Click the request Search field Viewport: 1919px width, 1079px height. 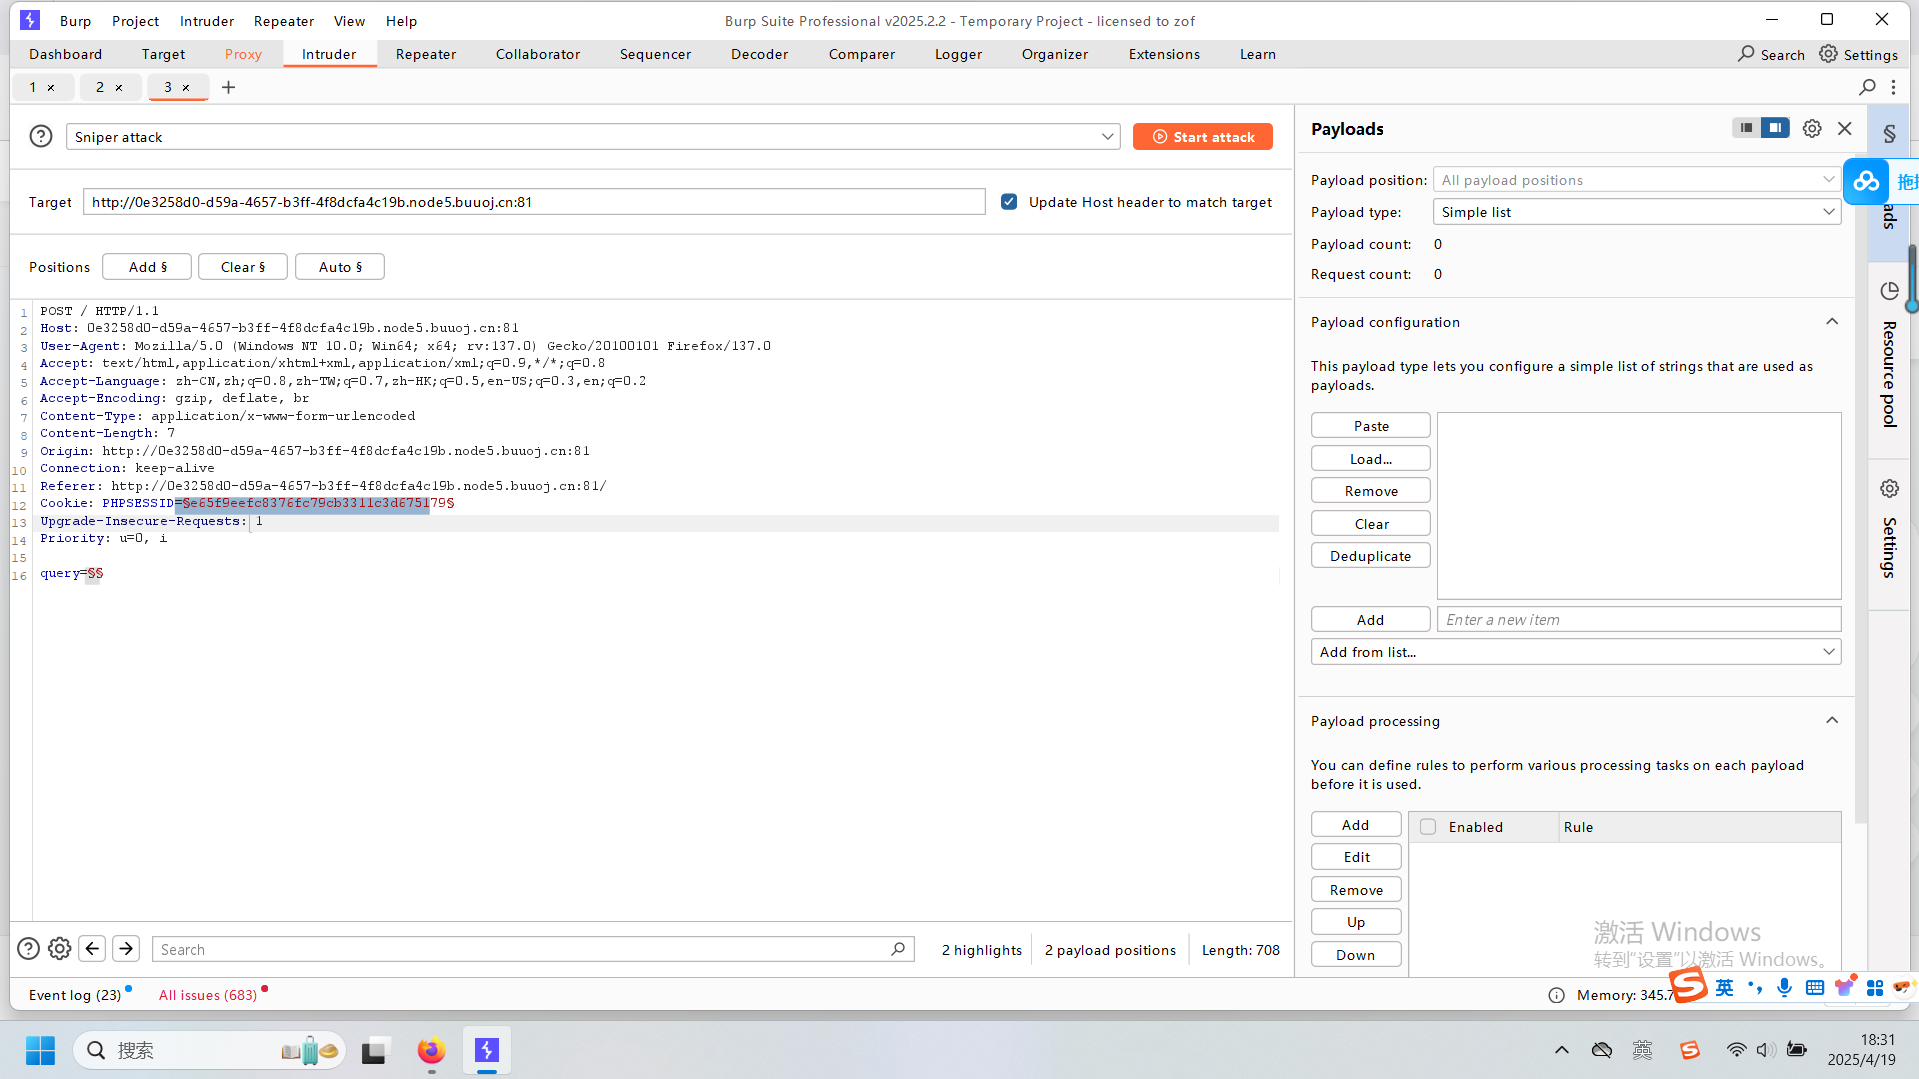[533, 950]
